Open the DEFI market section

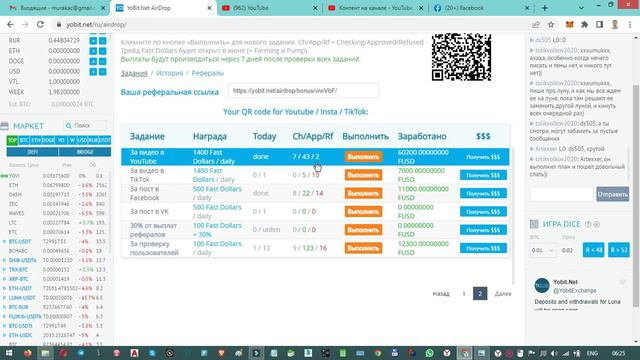click(x=32, y=152)
